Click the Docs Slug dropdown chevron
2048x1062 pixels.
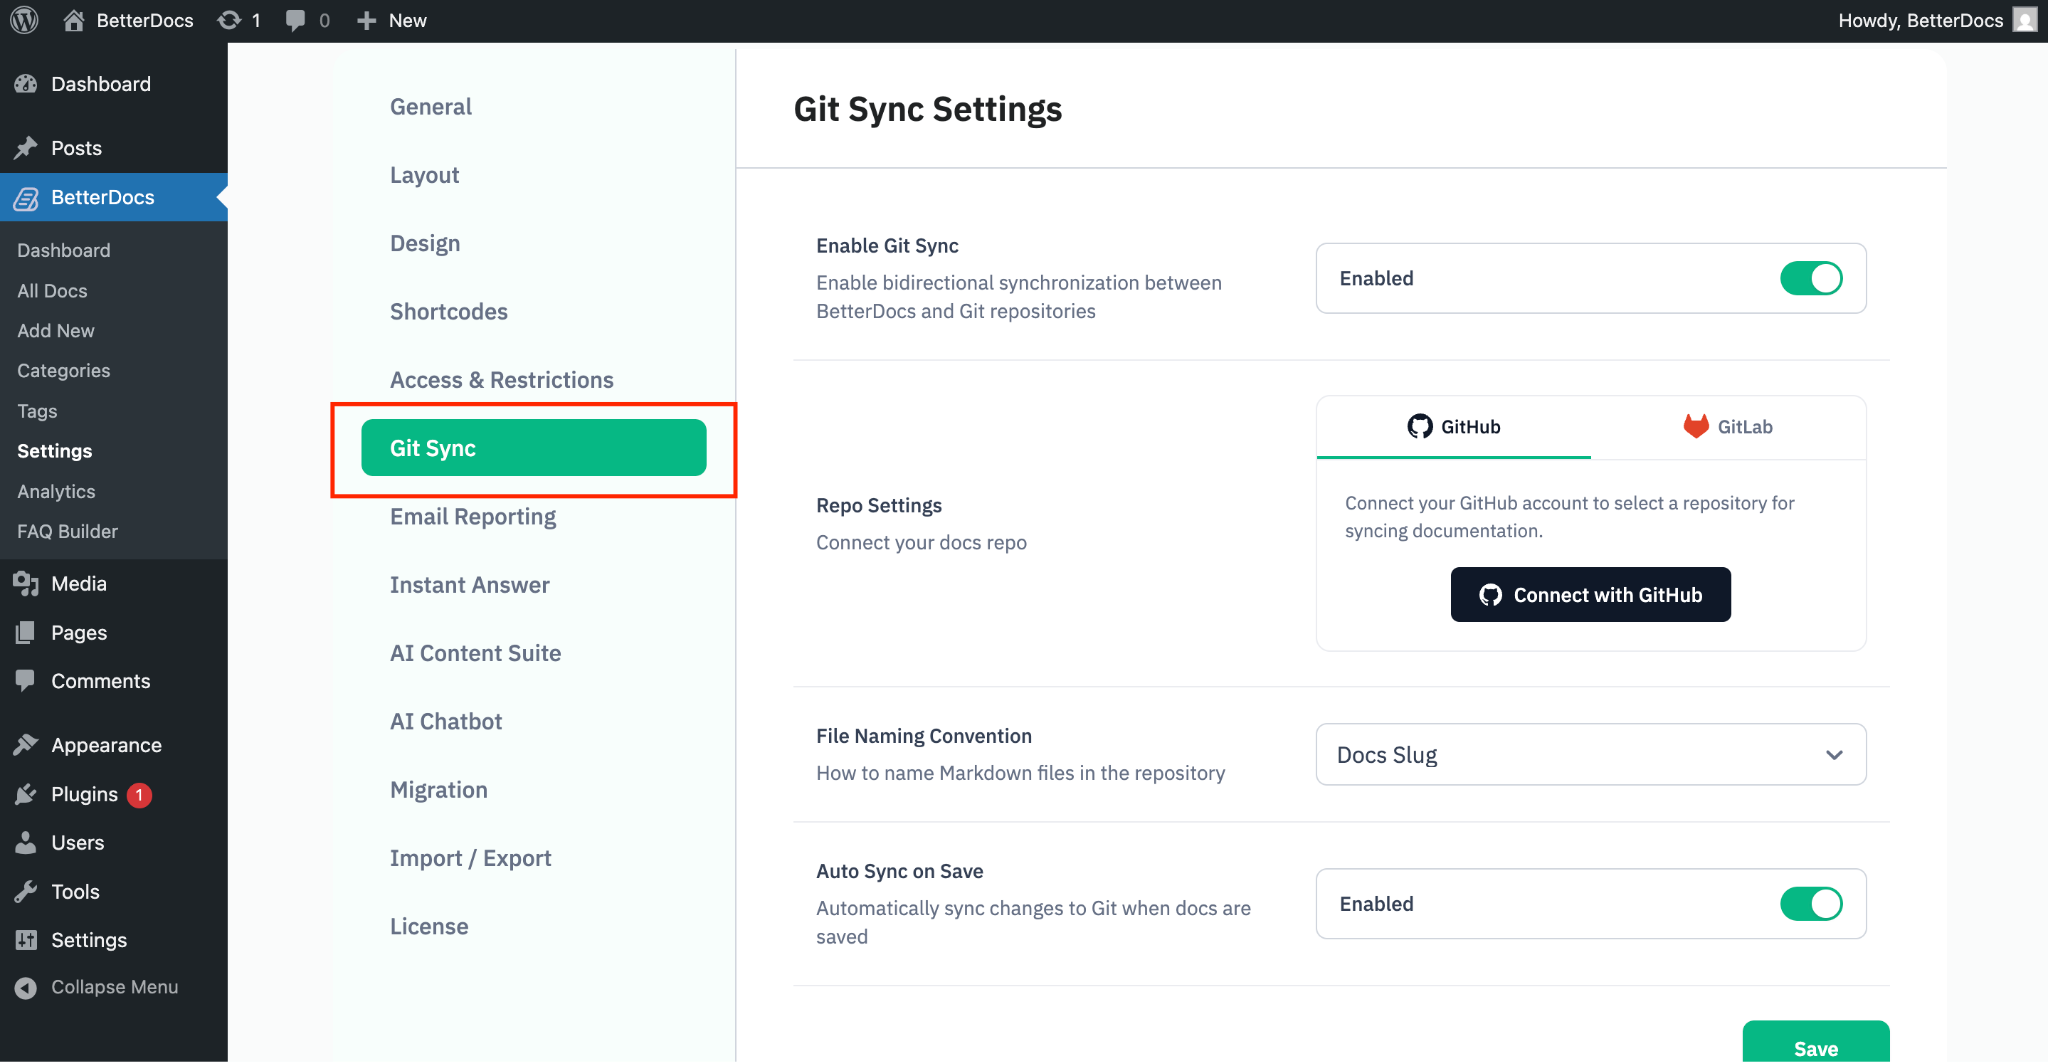(x=1834, y=755)
